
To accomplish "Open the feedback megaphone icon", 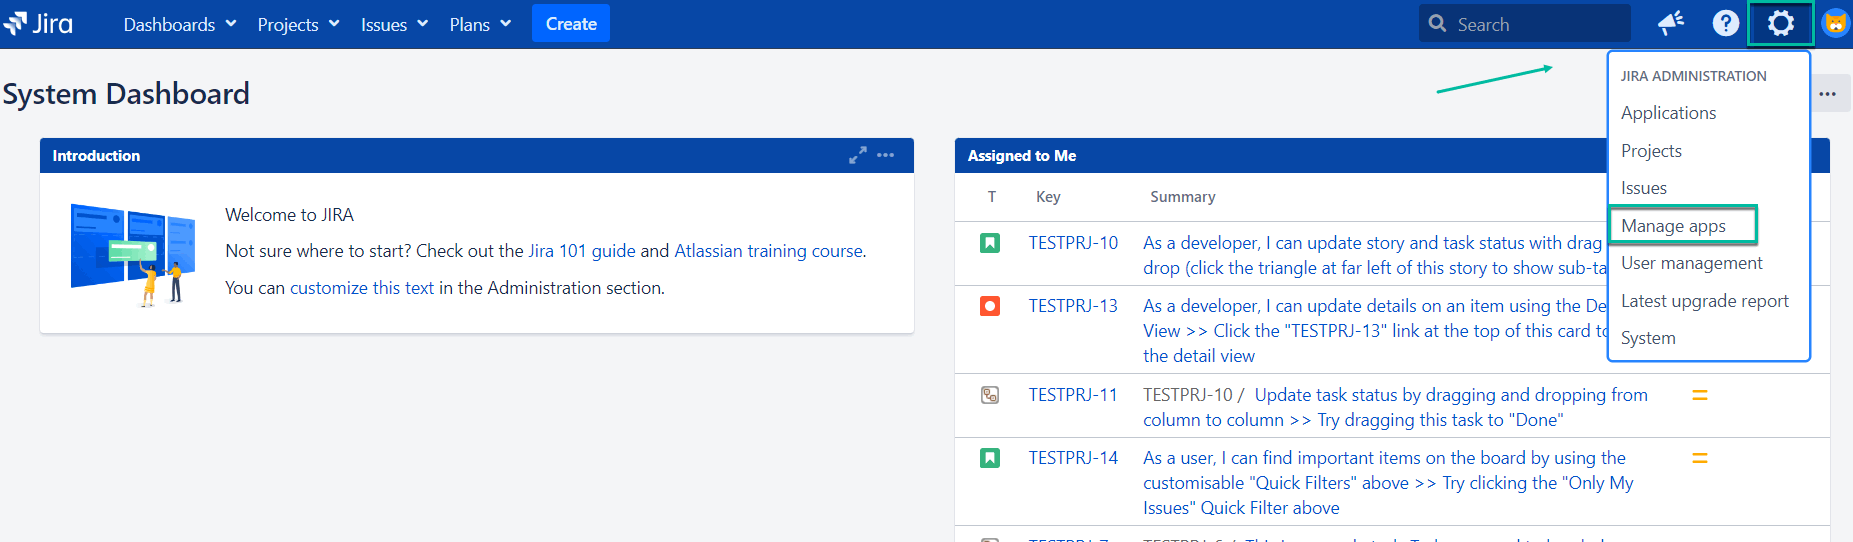I will click(x=1671, y=23).
